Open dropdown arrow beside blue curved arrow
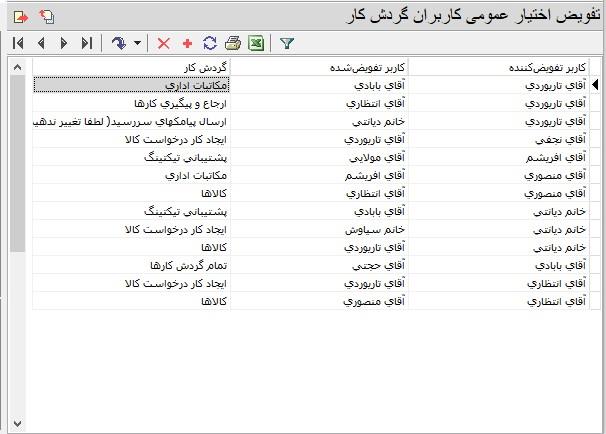 (x=137, y=44)
